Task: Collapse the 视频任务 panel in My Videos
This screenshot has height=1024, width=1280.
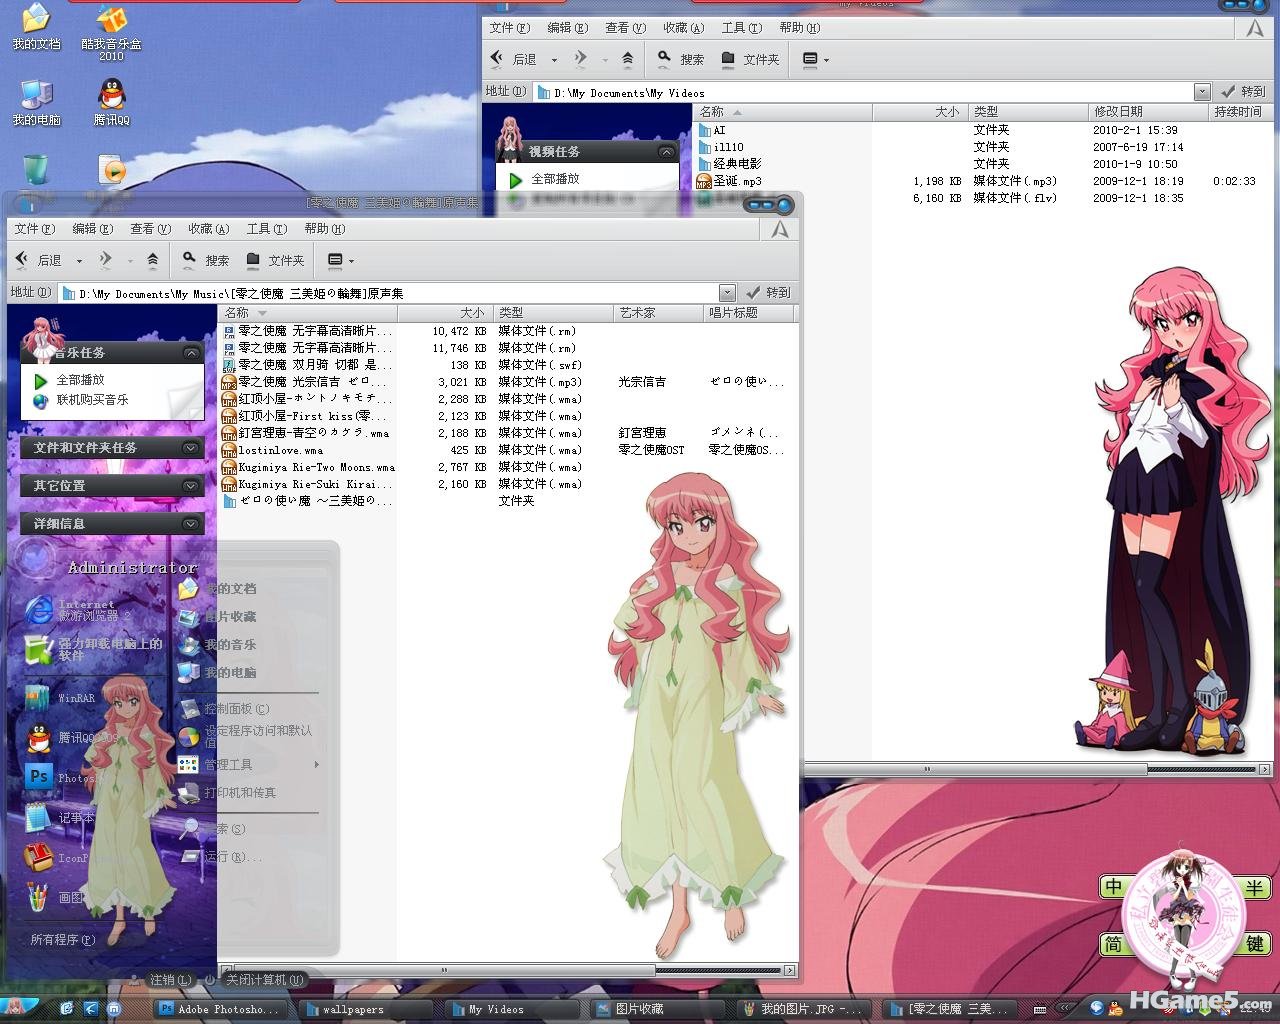Action: coord(666,152)
